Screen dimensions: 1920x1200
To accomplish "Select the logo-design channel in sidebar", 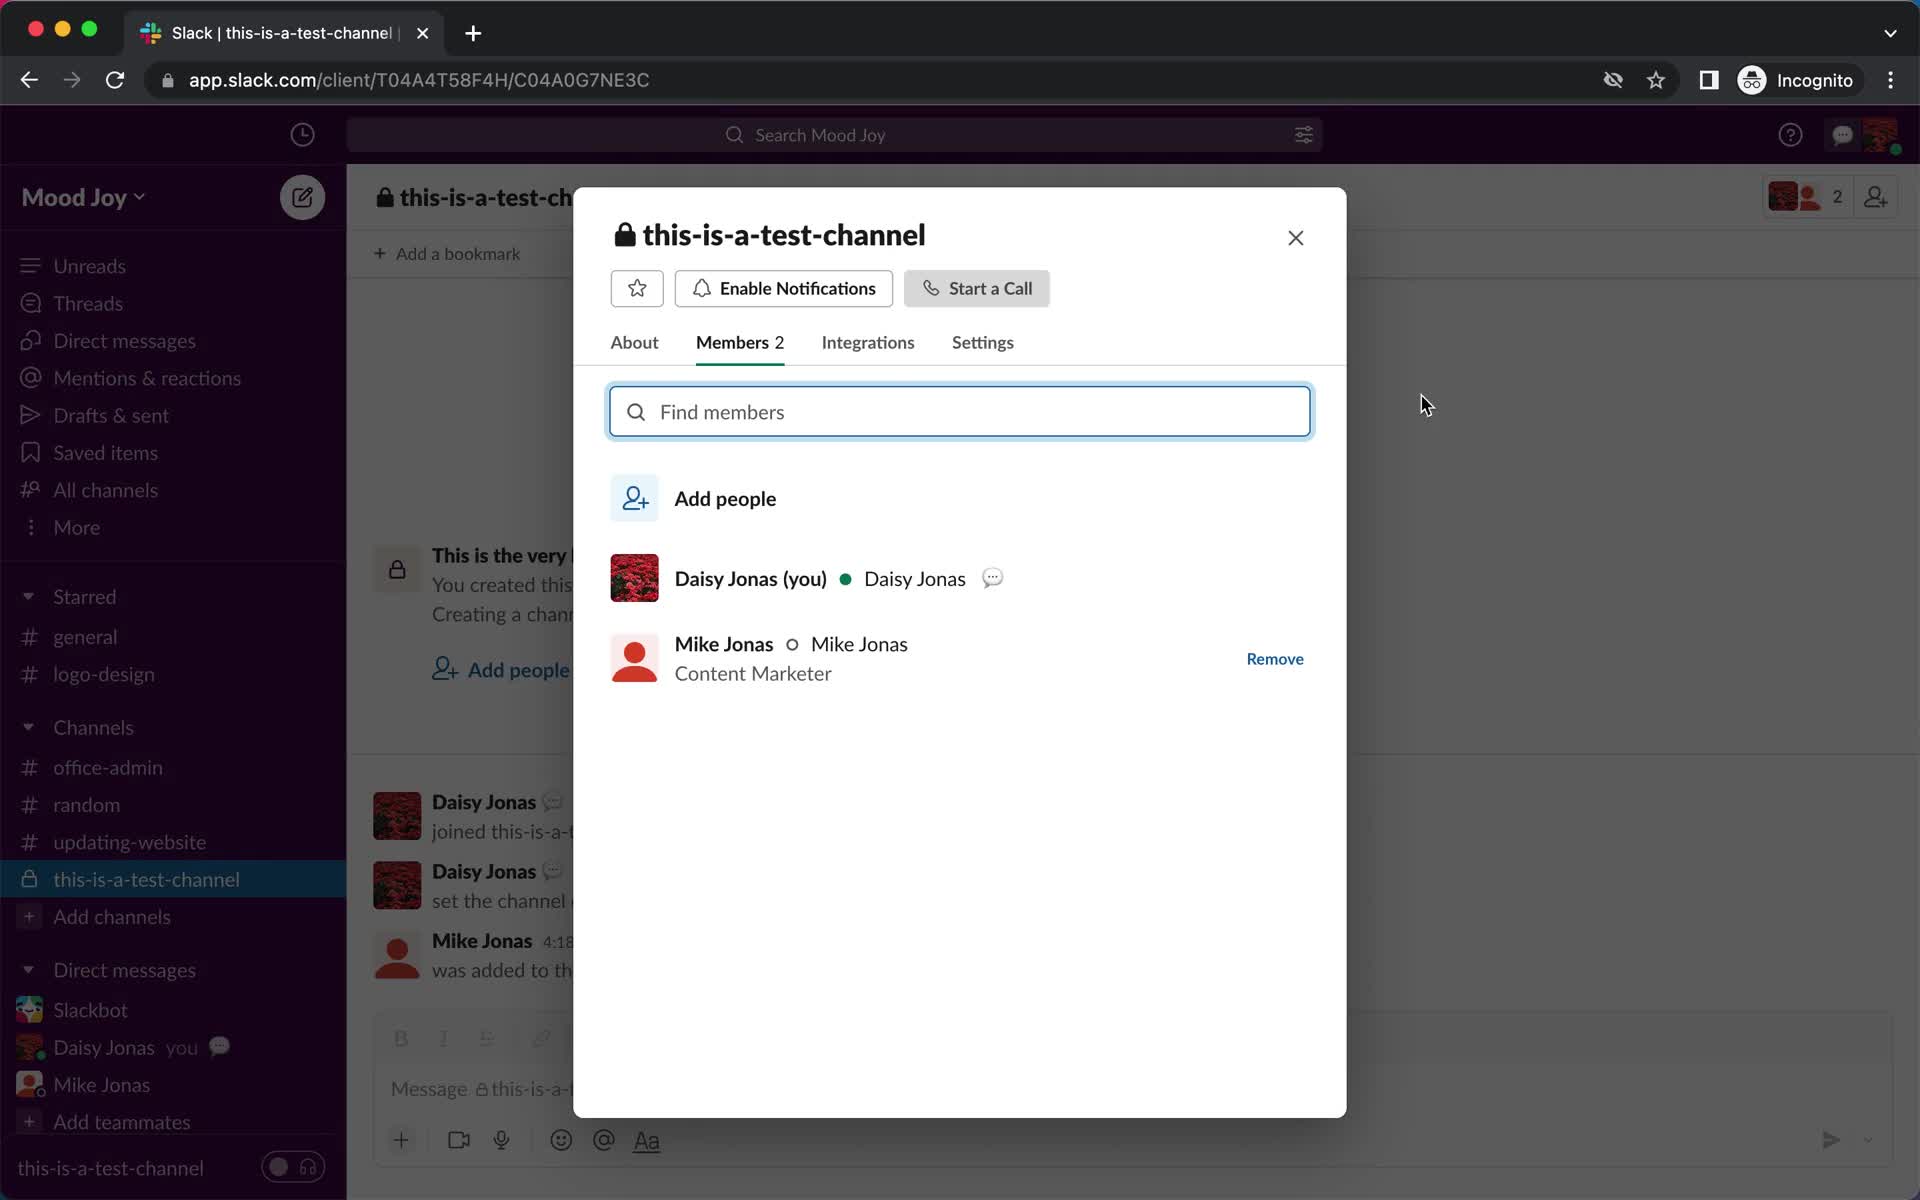I will (104, 675).
